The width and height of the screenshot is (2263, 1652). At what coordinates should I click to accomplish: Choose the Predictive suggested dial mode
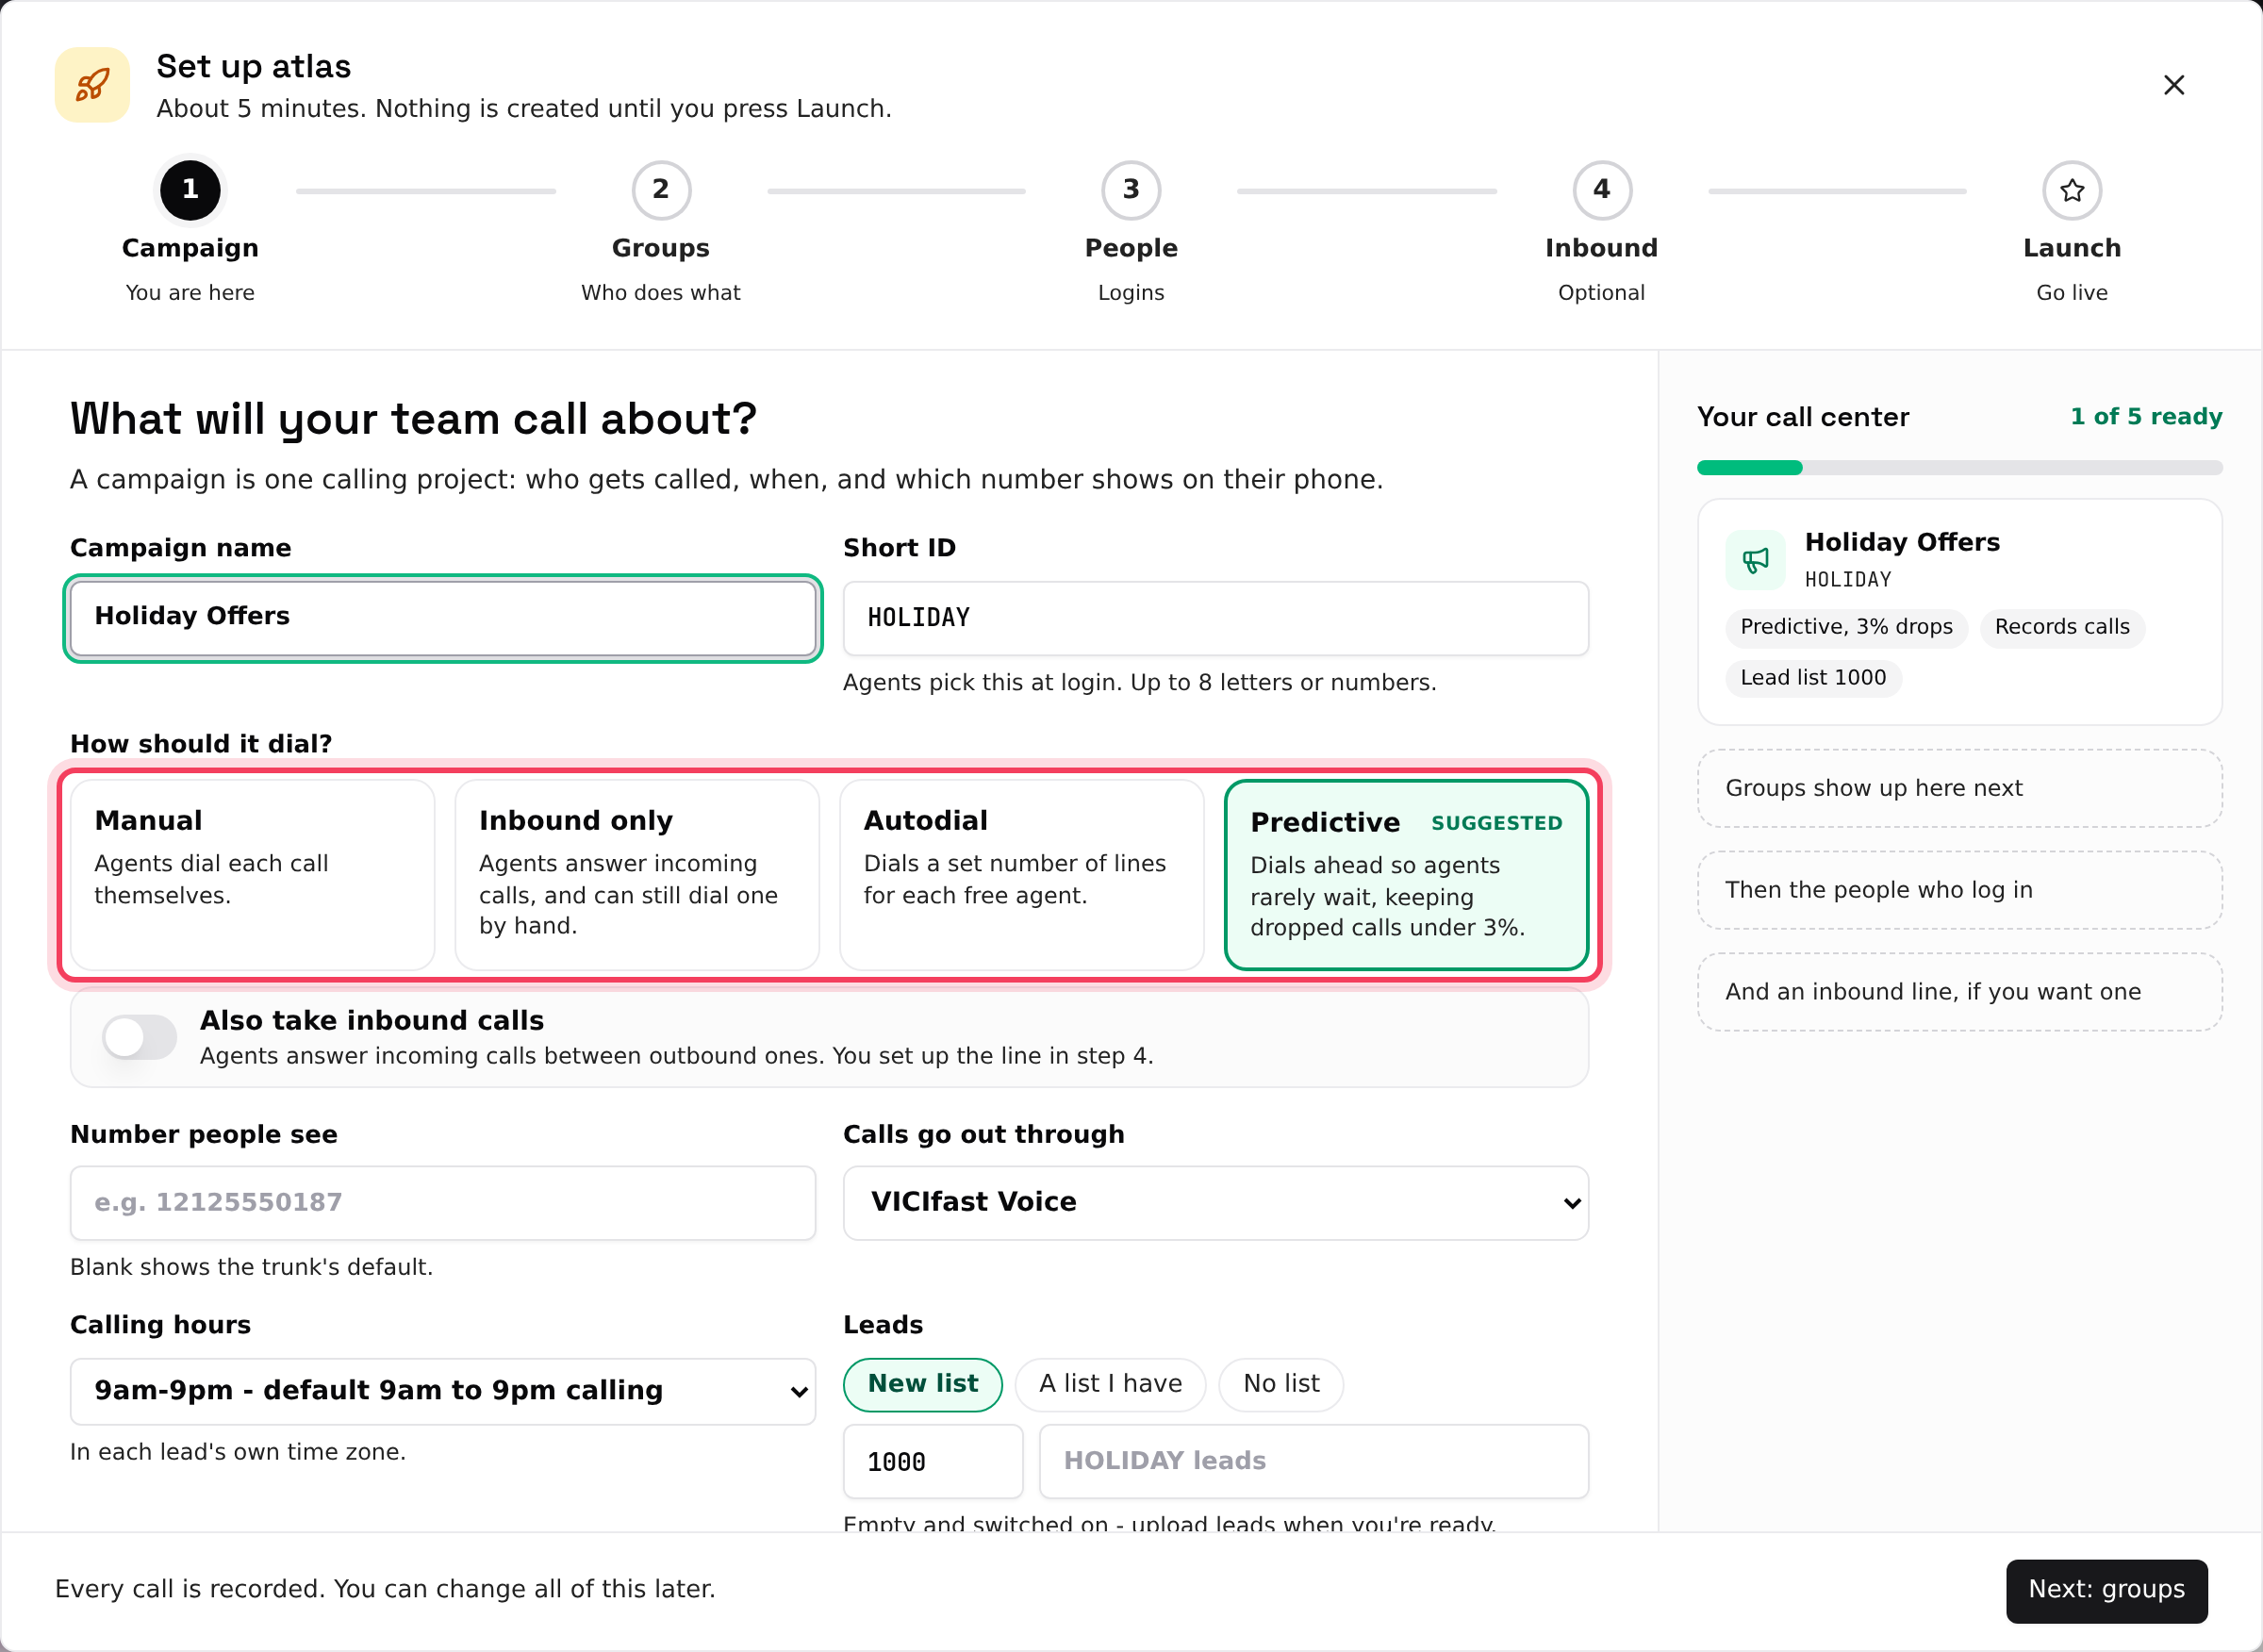[x=1406, y=875]
